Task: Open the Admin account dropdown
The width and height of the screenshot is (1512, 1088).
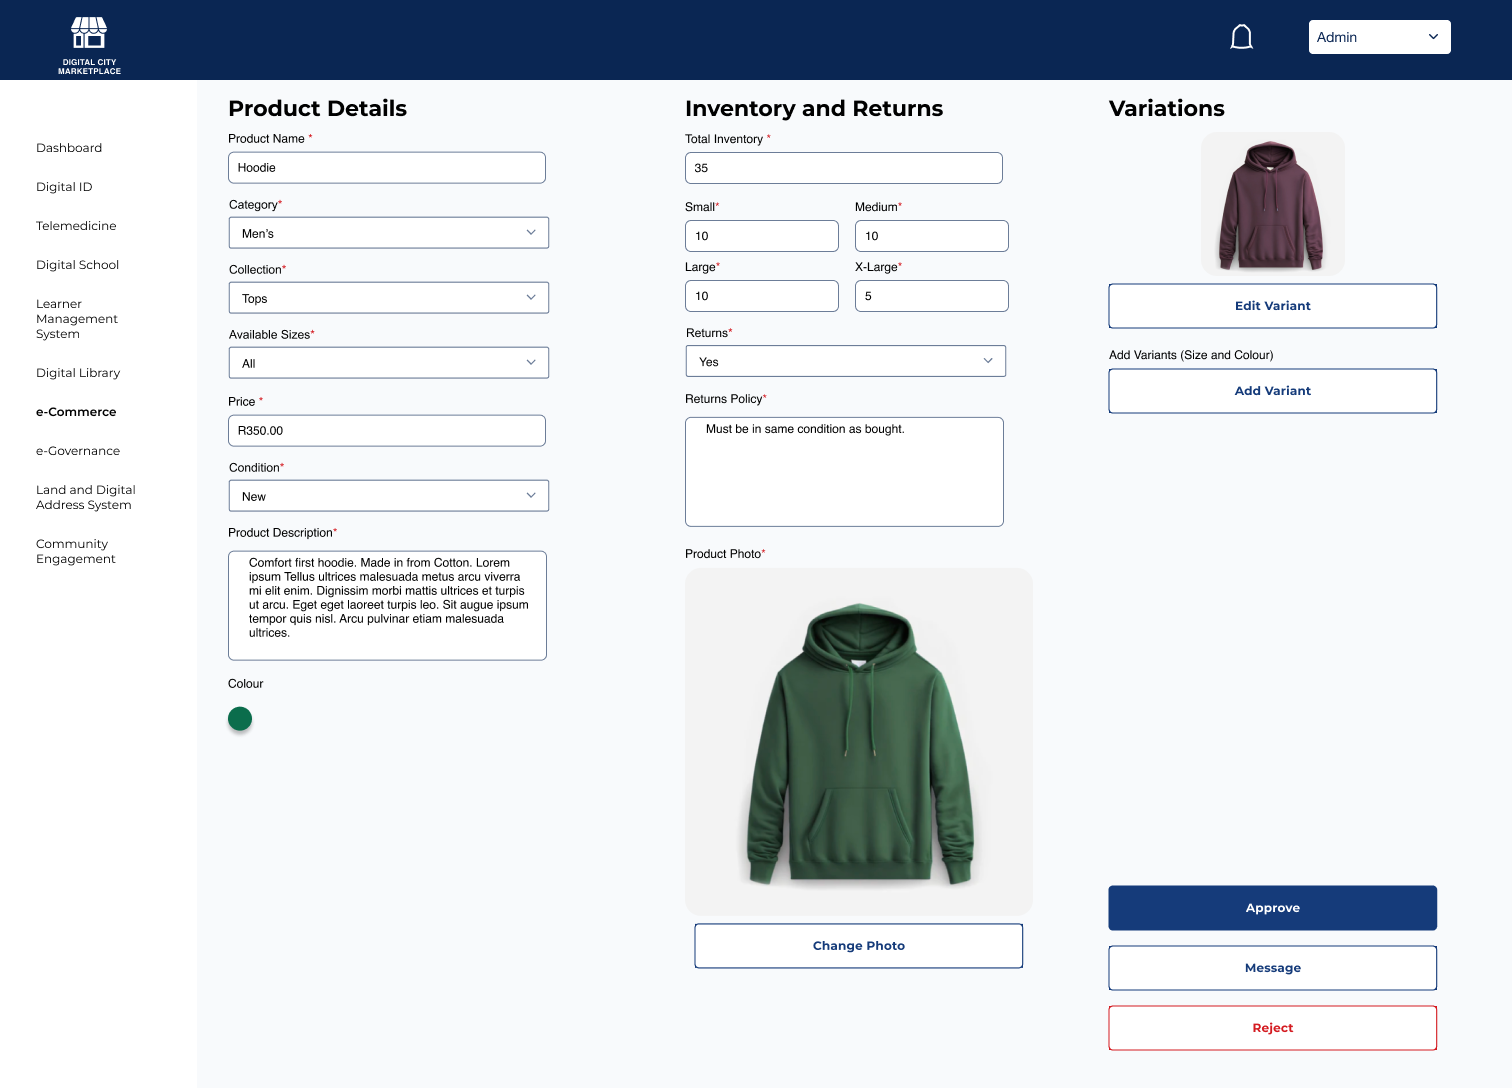Action: click(1379, 37)
